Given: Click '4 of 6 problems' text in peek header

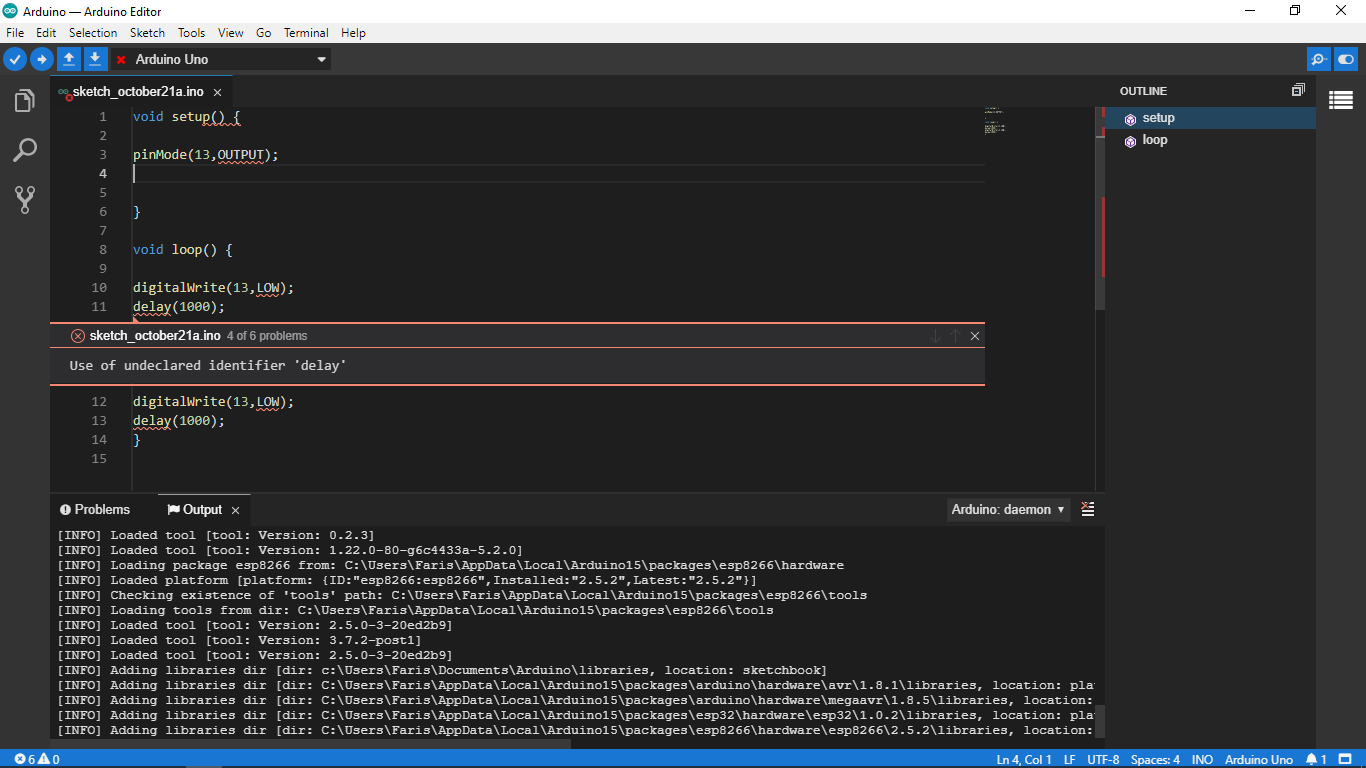Looking at the screenshot, I should 267,336.
